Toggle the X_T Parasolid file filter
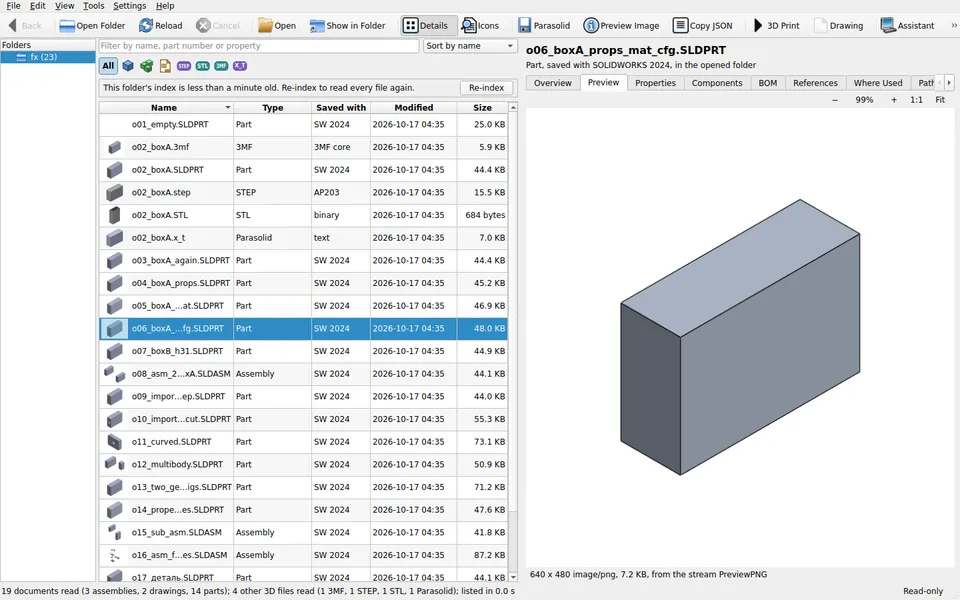The width and height of the screenshot is (960, 600). (240, 66)
